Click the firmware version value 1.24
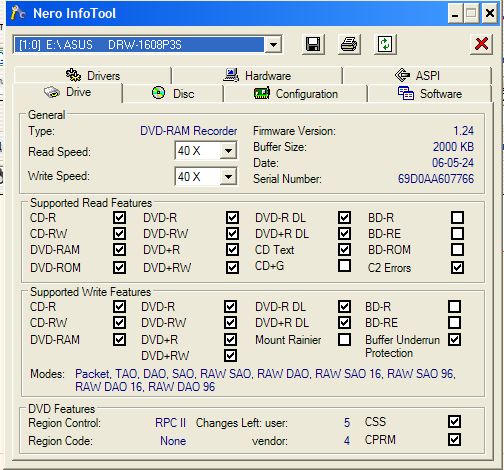504x470 pixels. (x=463, y=131)
